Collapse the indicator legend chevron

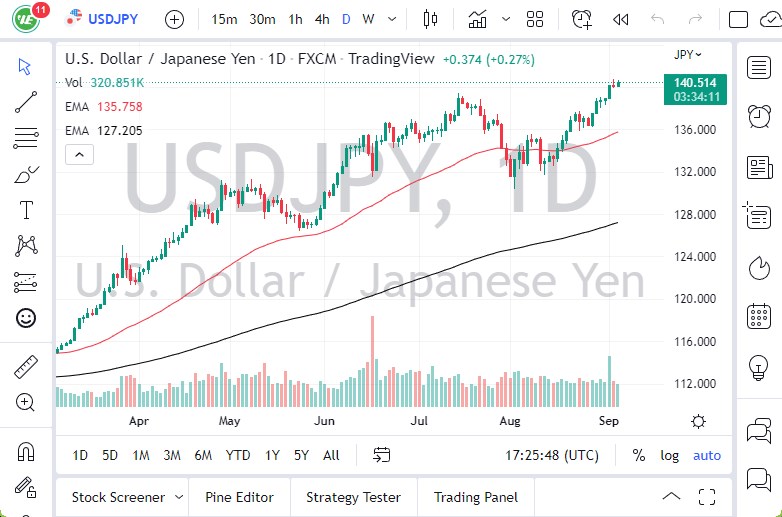coord(78,154)
